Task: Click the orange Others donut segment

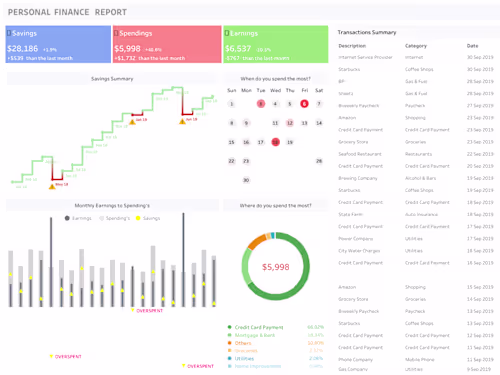Action: point(256,242)
